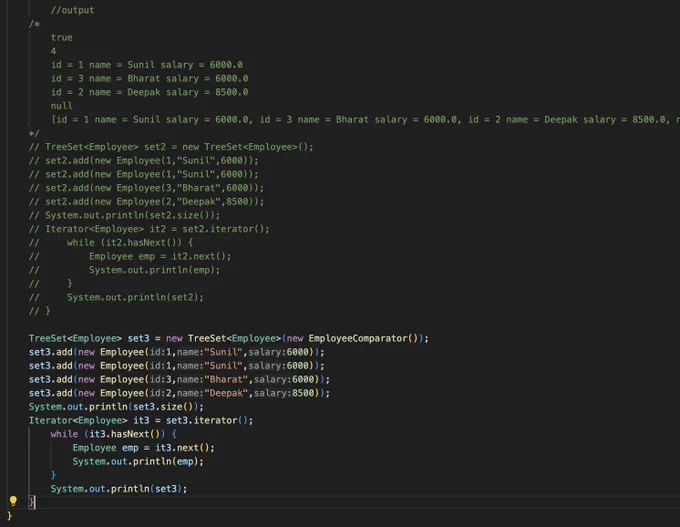The width and height of the screenshot is (680, 527).
Task: Click 'System.out.println(emp)' uncommented line
Action: tap(138, 462)
